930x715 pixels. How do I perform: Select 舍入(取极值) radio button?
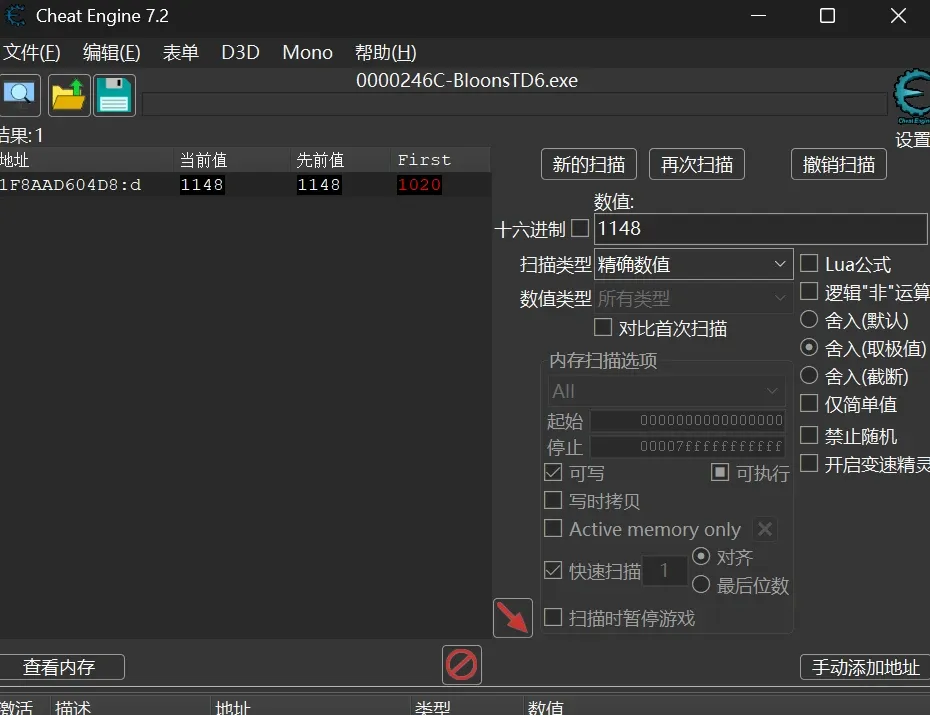point(809,347)
